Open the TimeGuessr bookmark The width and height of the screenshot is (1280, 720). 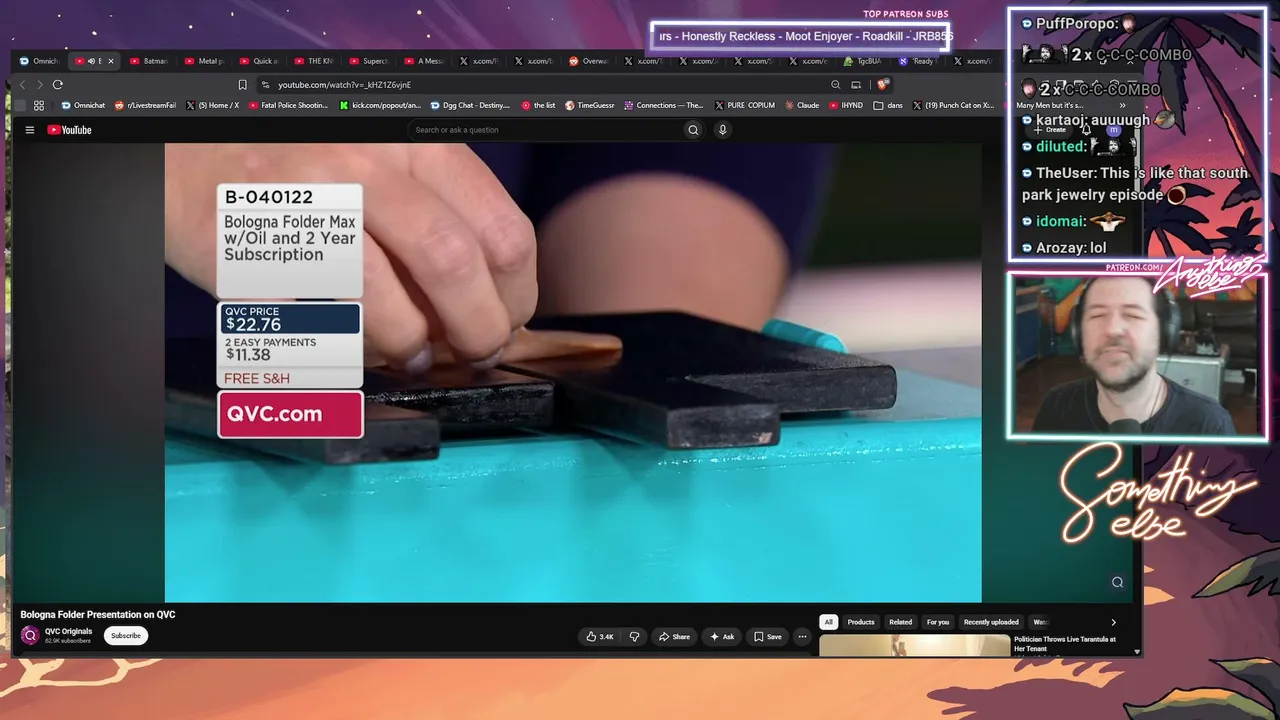[590, 105]
